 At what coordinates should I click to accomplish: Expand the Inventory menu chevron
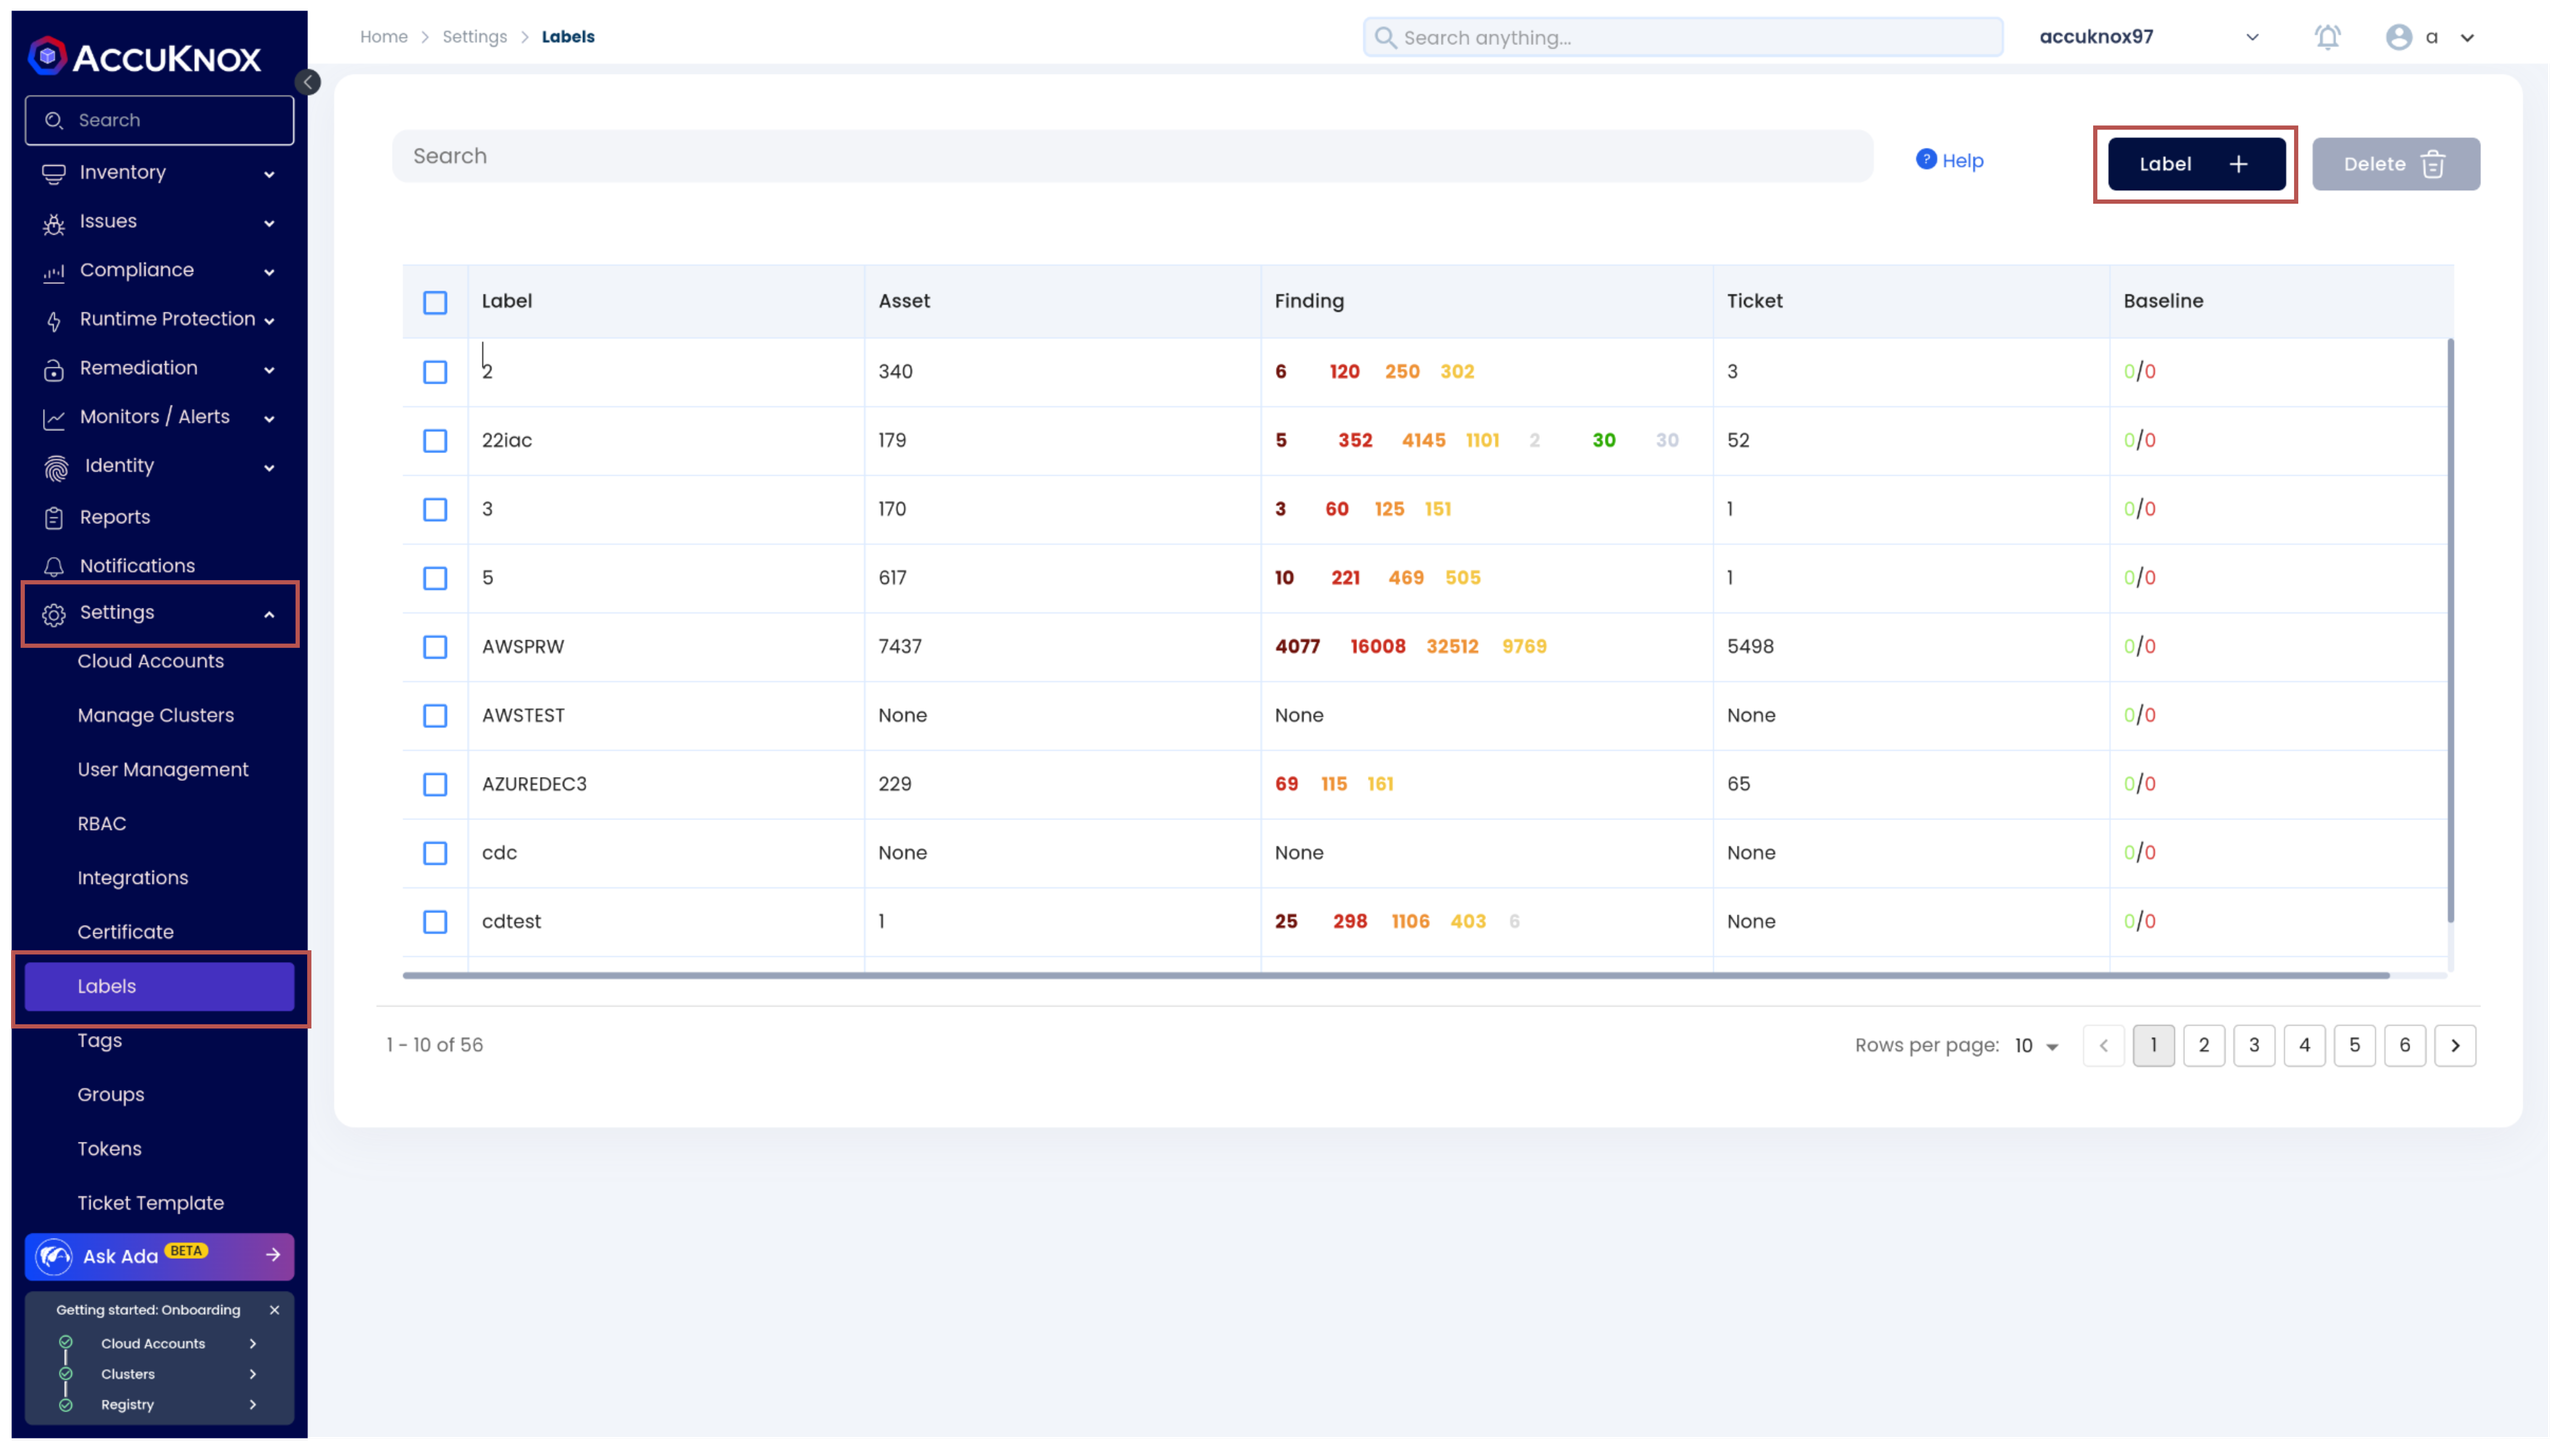[269, 175]
